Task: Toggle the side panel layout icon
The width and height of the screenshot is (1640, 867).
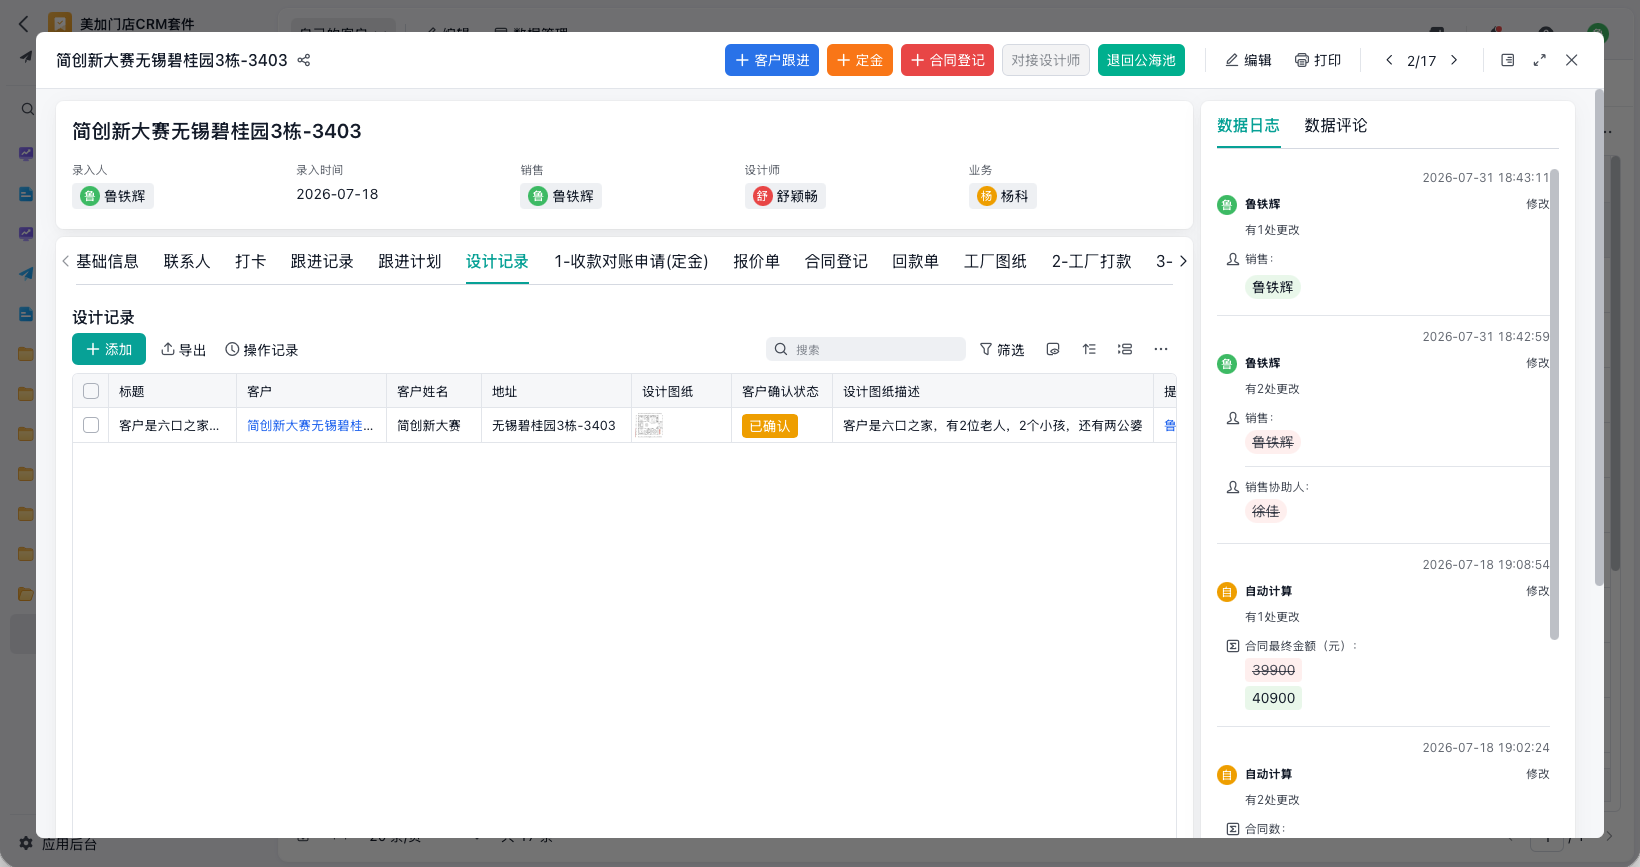Action: [x=1508, y=60]
